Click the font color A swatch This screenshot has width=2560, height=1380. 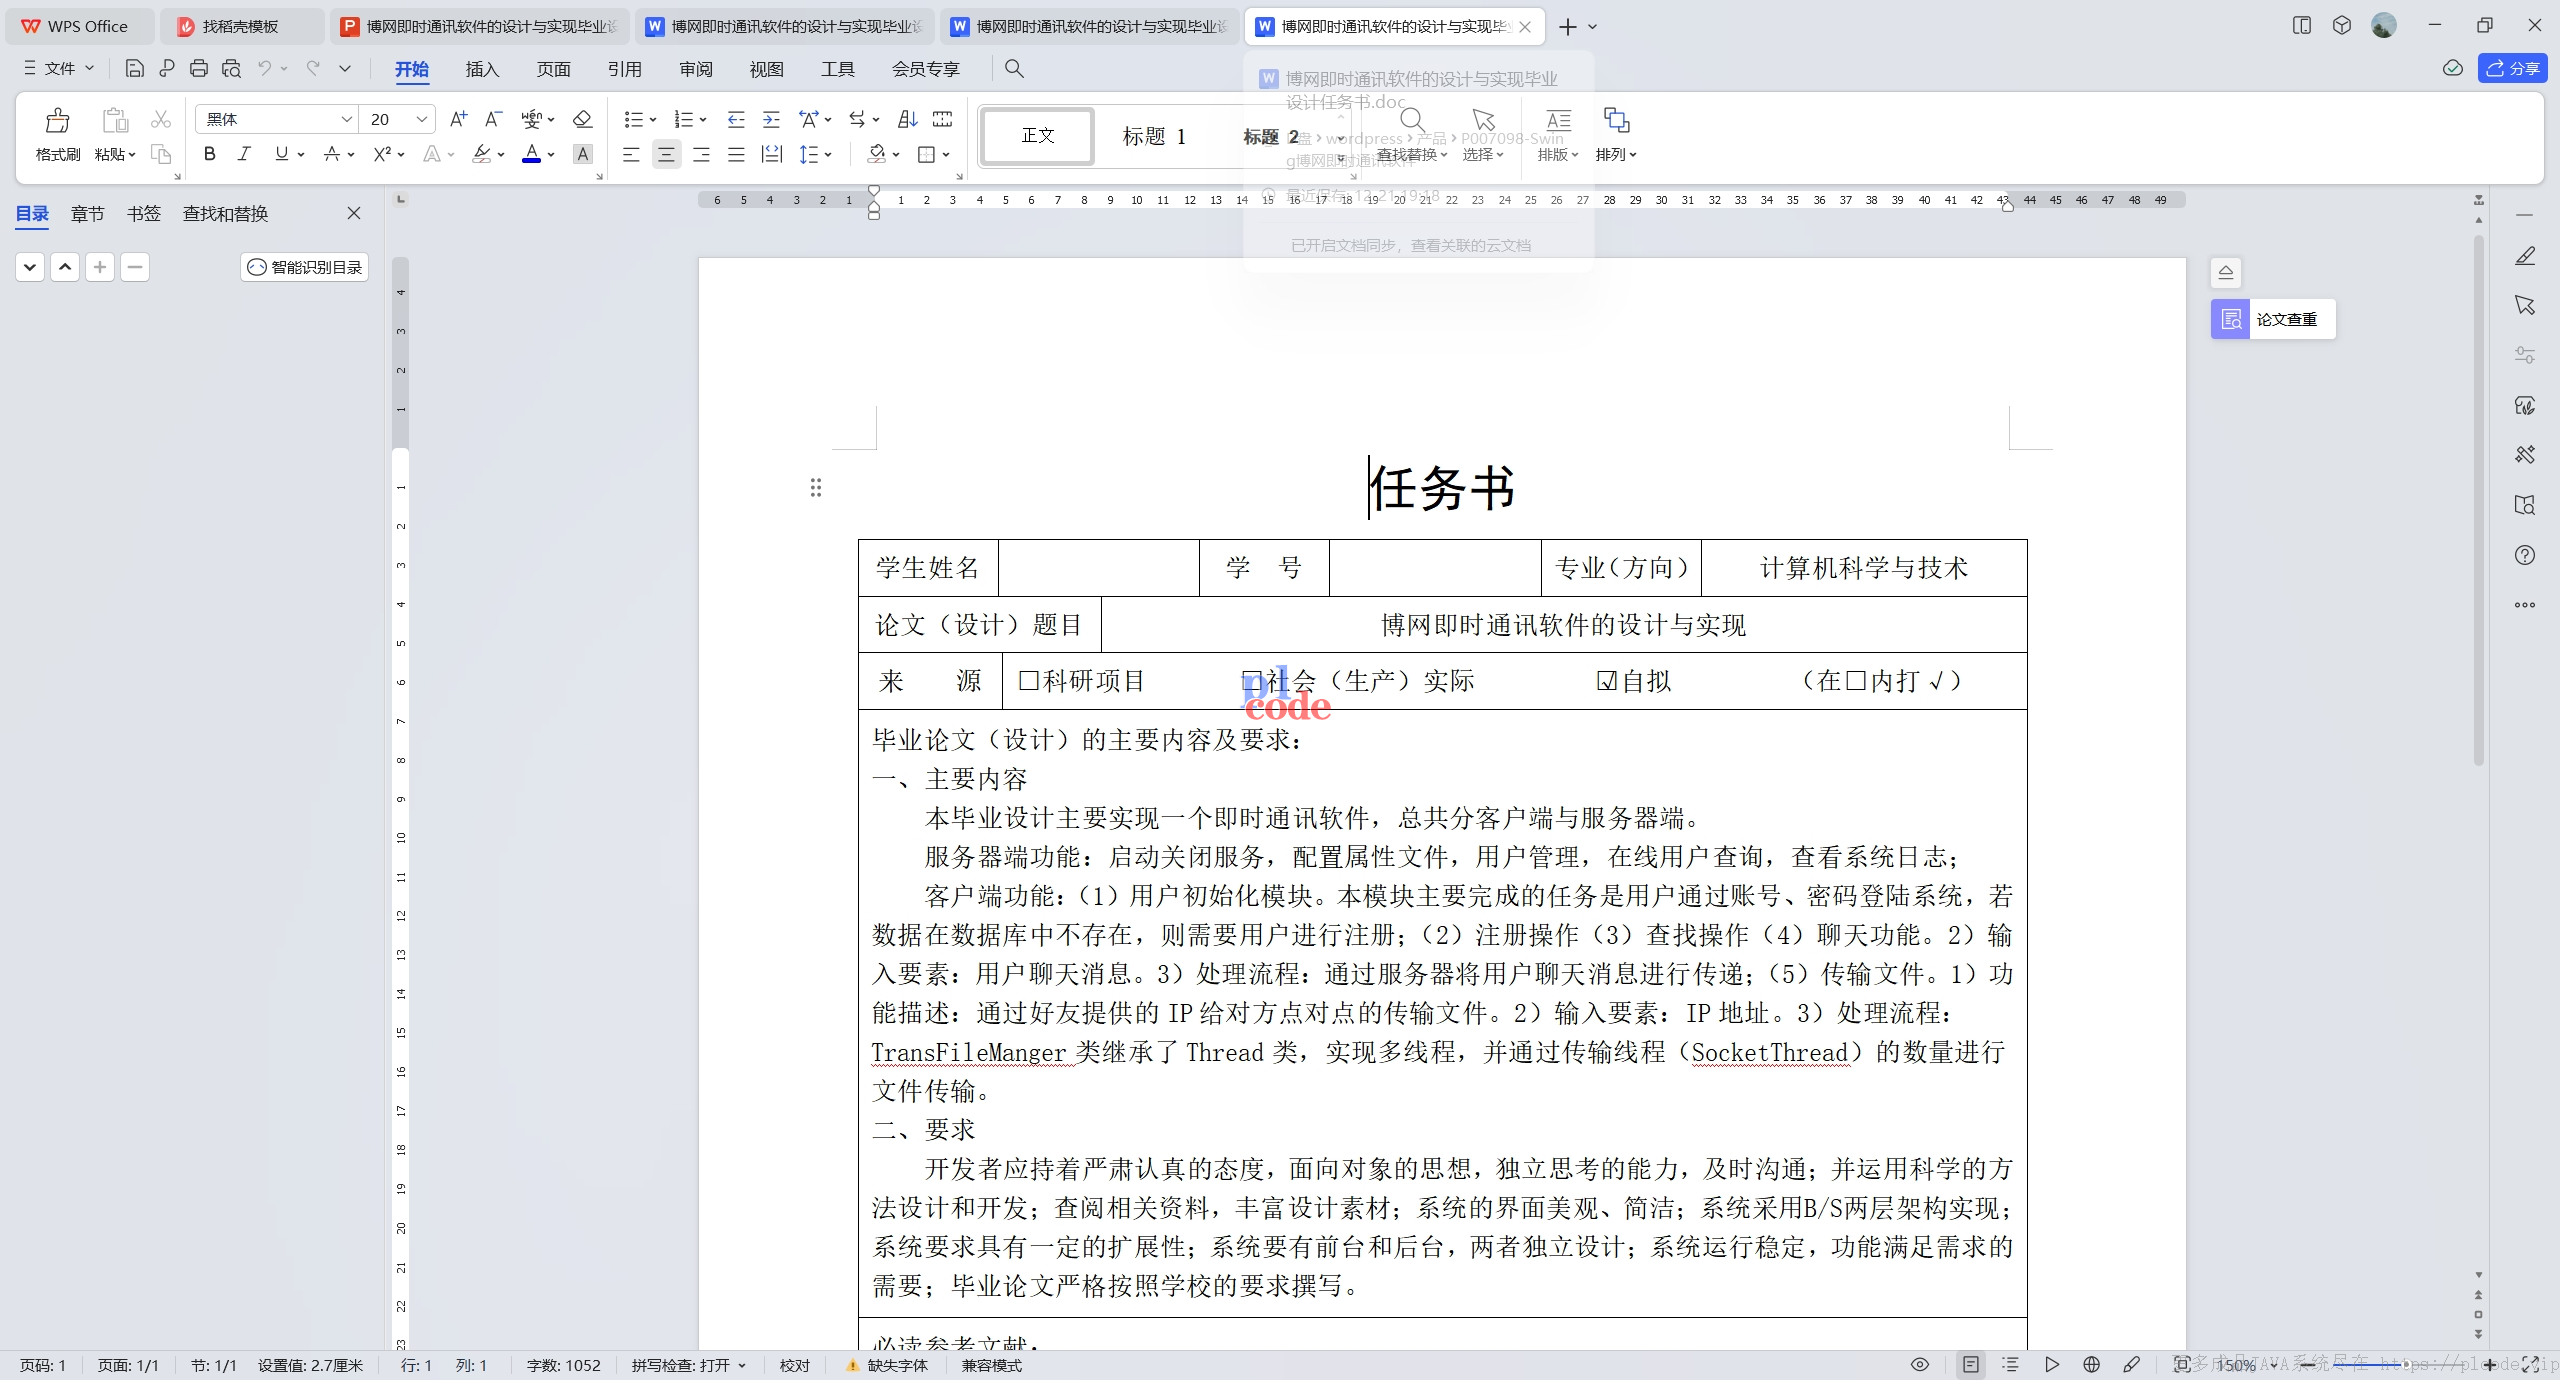coord(531,154)
